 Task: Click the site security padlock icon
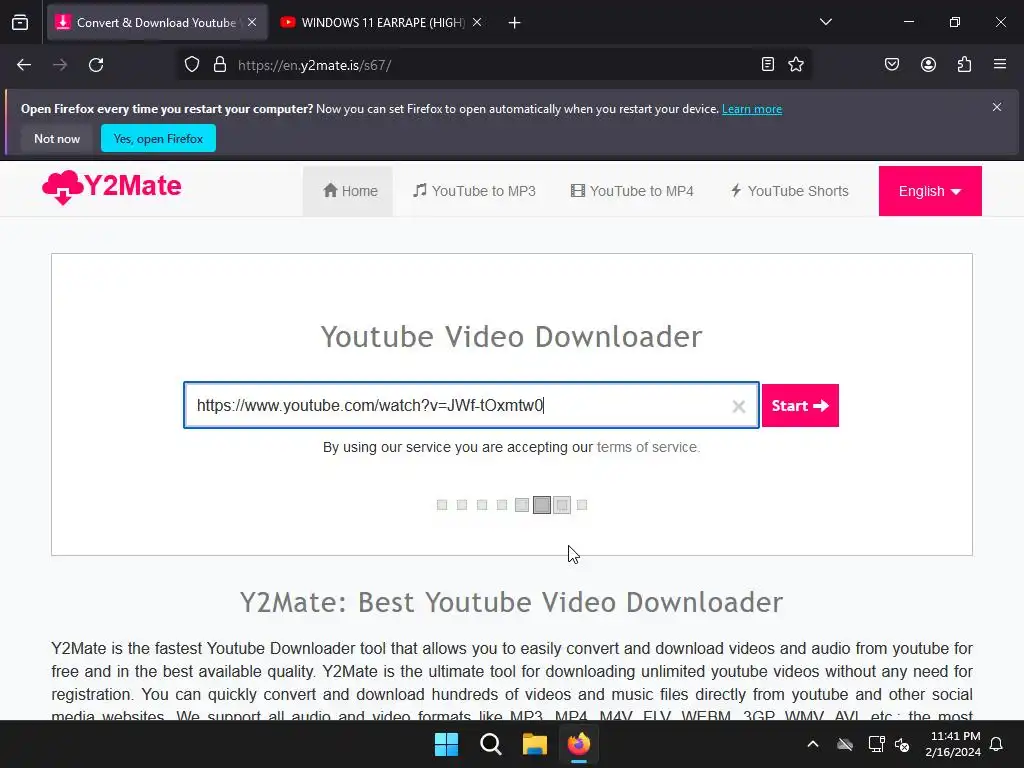point(220,65)
